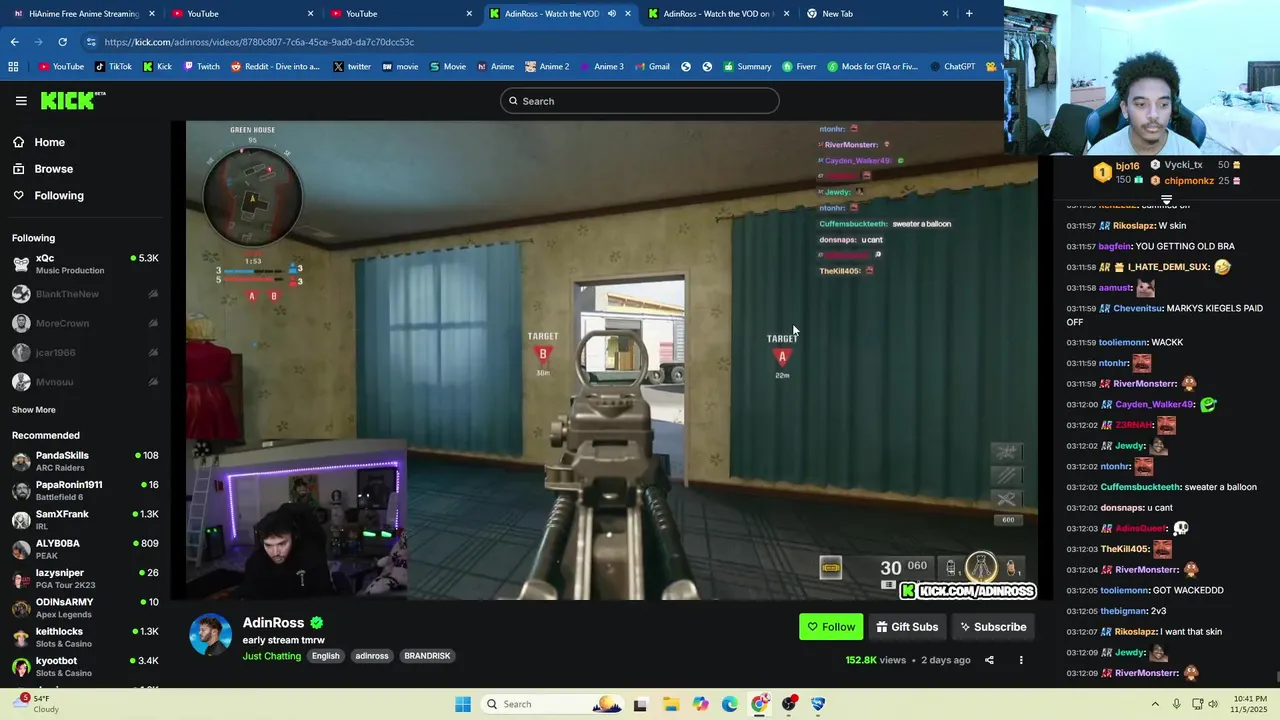Click the adinross tag

point(372,656)
